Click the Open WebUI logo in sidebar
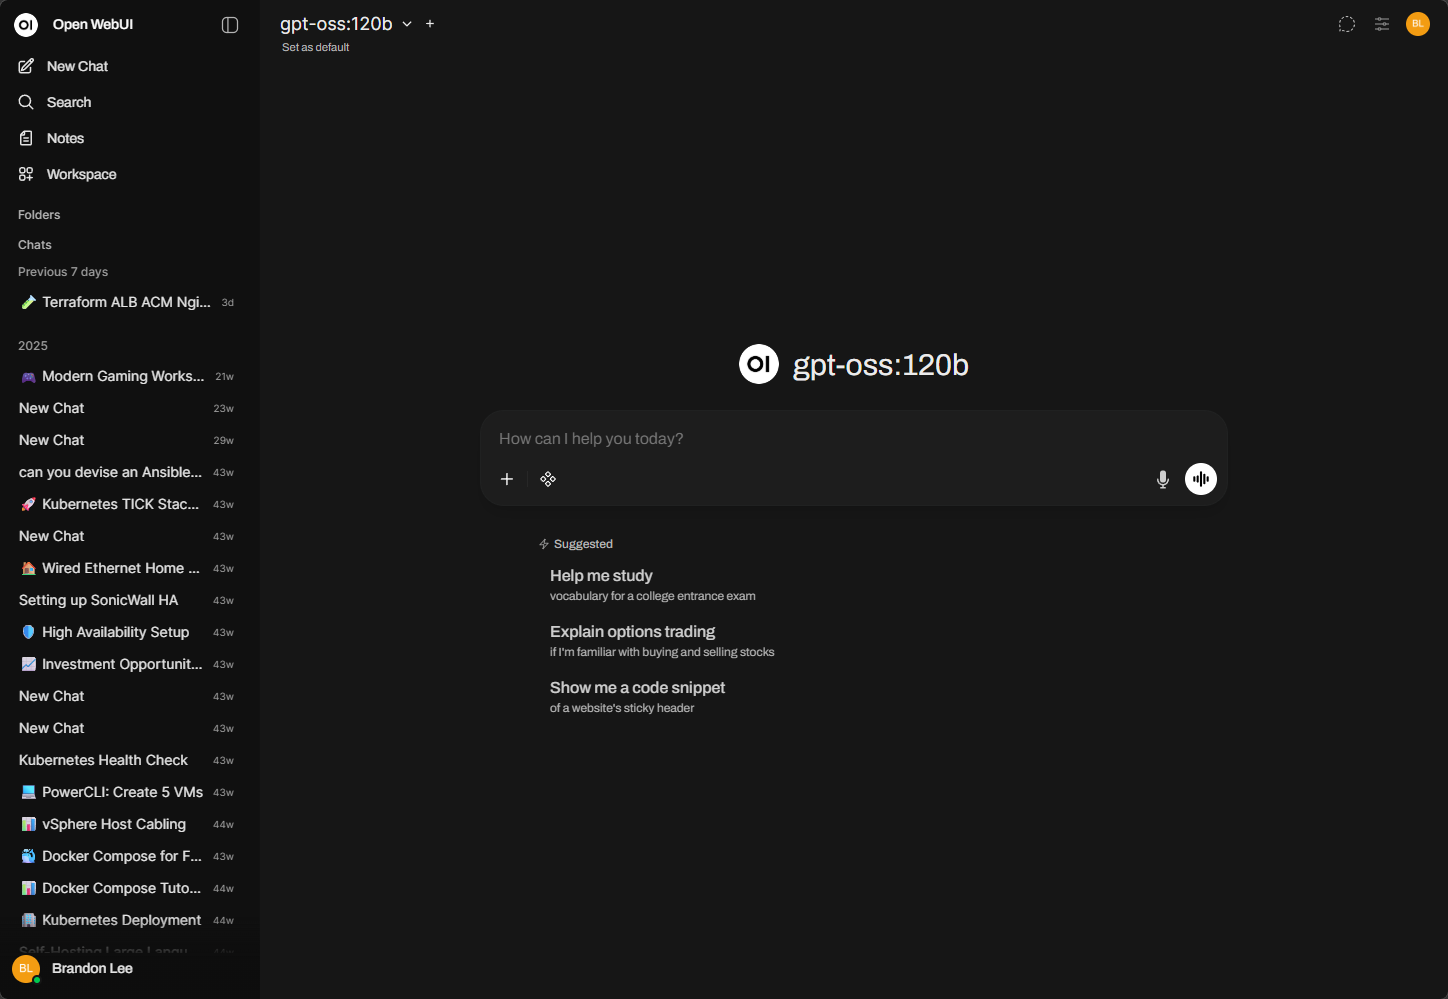 (26, 25)
